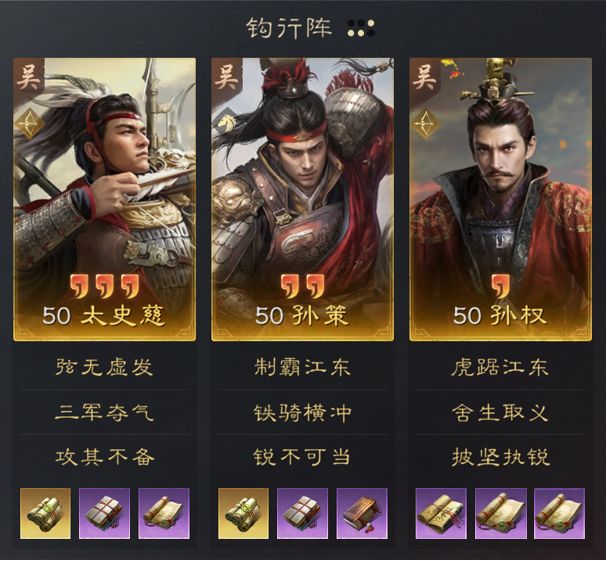
Task: Click the bamboo slips item under 孙策
Action: click(x=362, y=513)
